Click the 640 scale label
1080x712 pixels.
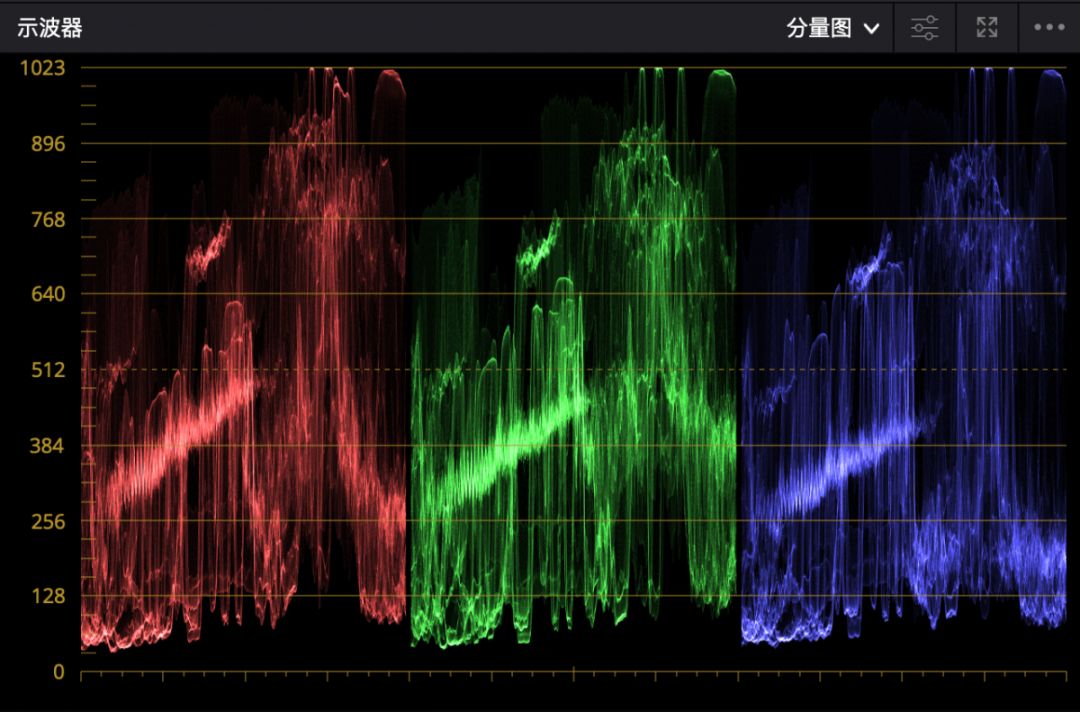click(48, 294)
